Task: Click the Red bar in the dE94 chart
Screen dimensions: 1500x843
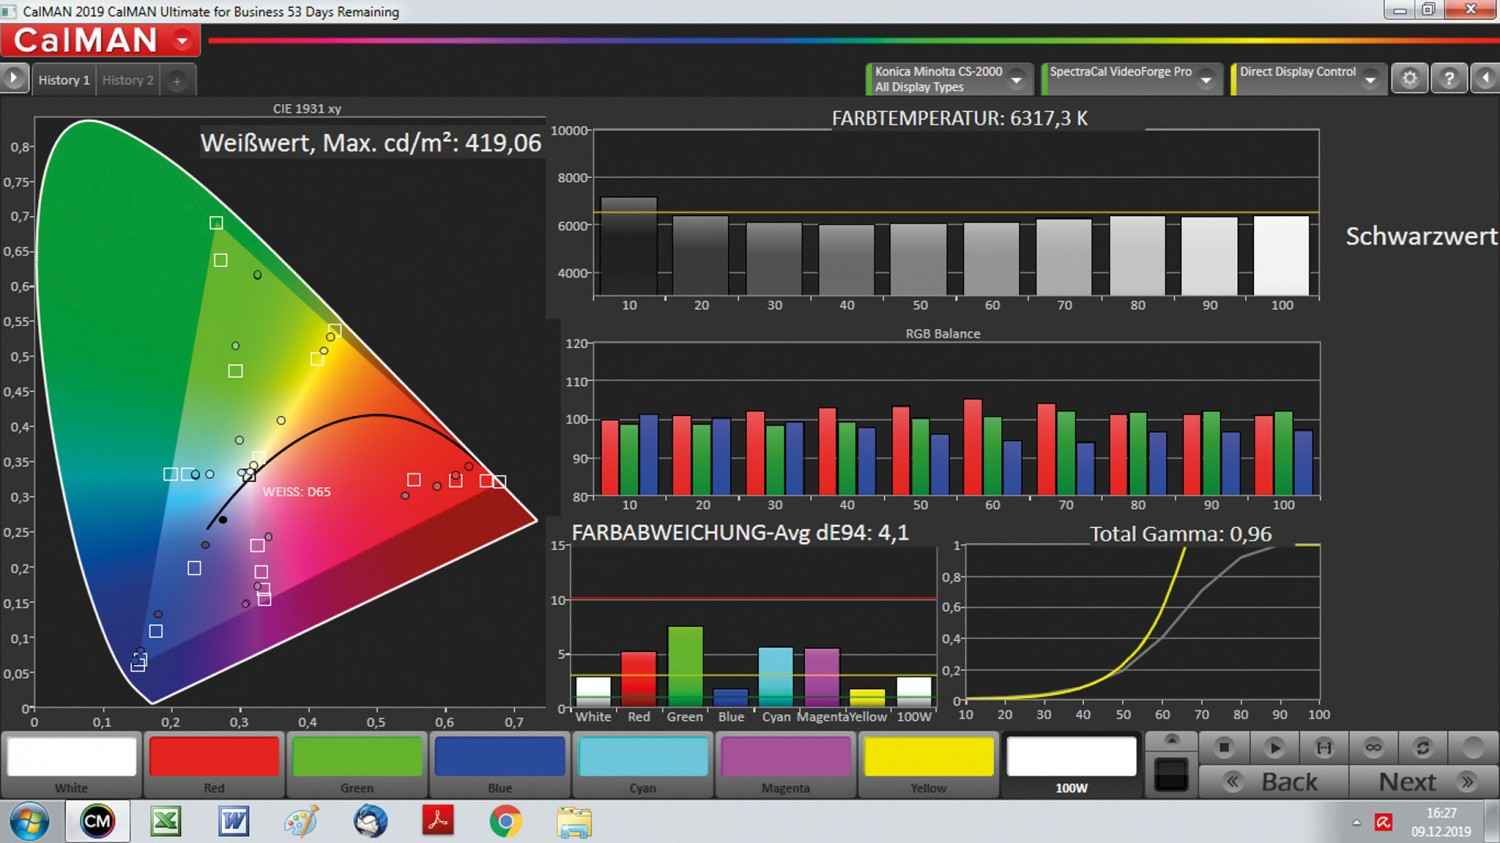Action: click(x=639, y=680)
